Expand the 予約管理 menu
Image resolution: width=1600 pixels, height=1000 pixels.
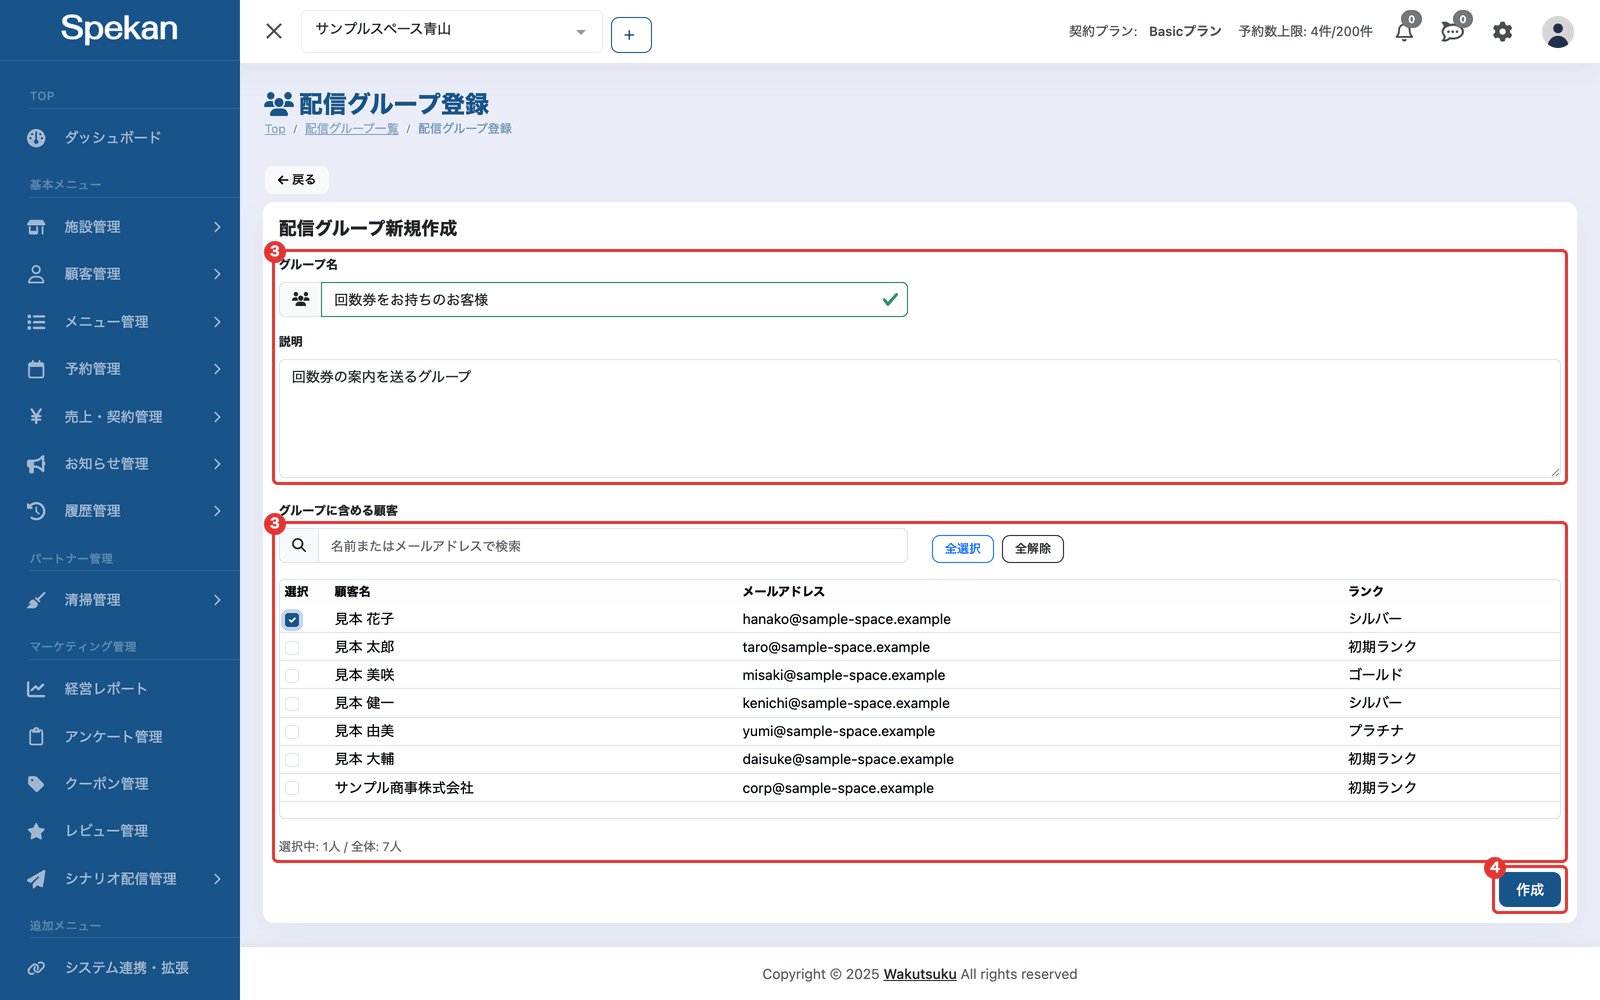click(120, 369)
